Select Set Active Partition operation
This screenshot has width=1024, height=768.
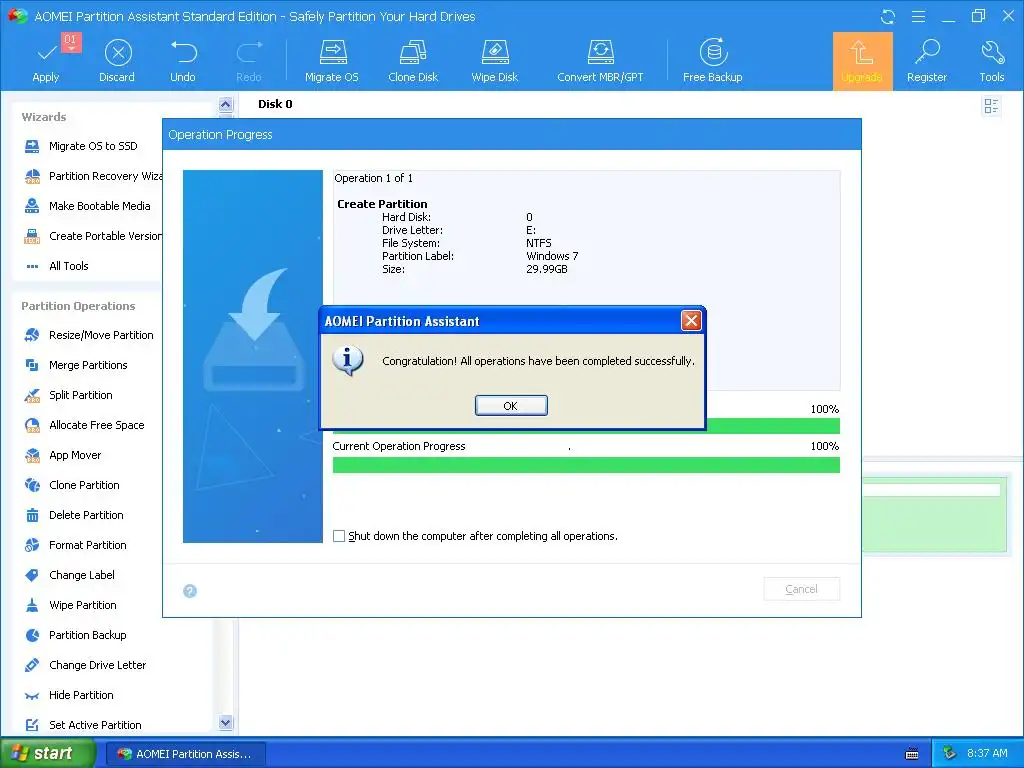coord(82,725)
